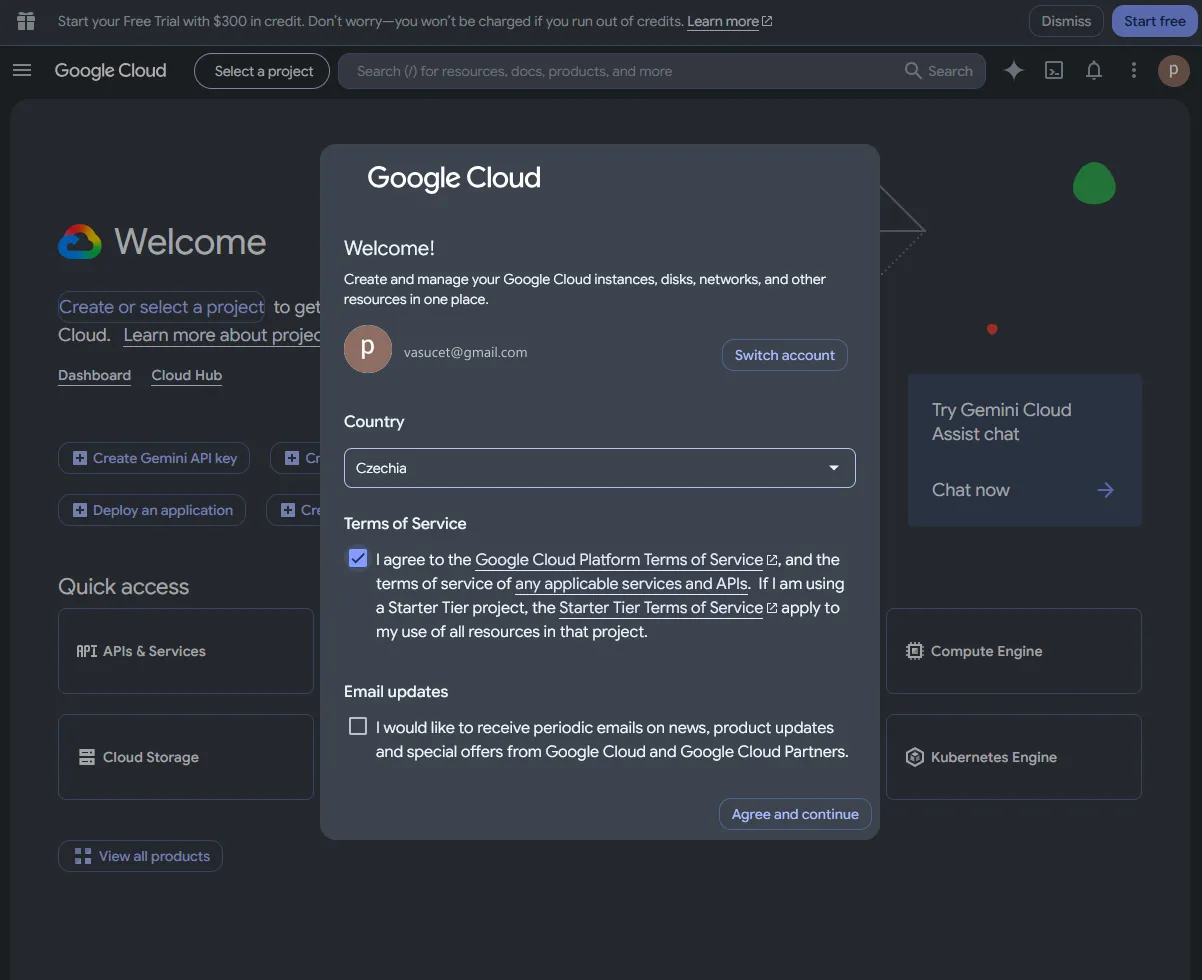Open Learn more about projects link

coord(222,335)
